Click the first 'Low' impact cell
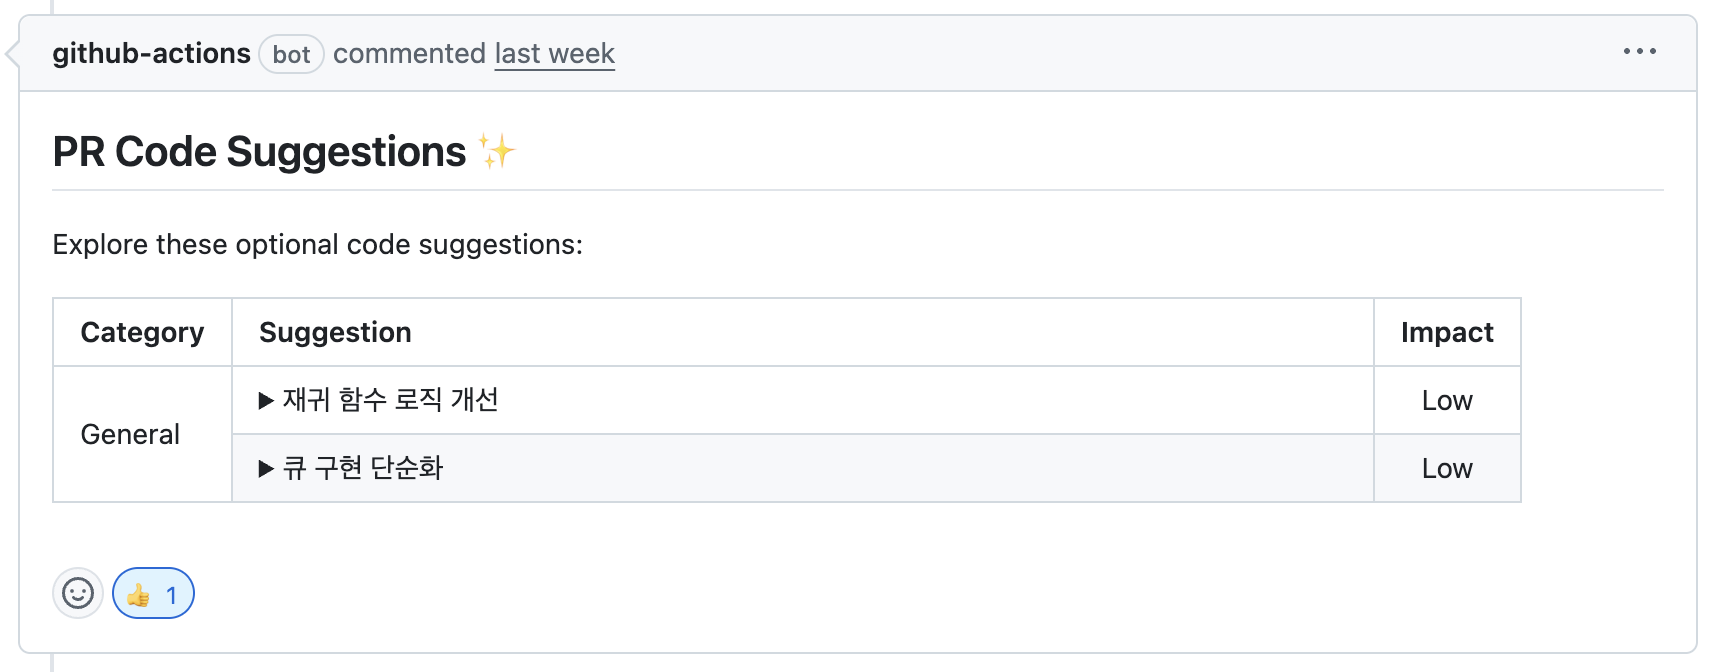The height and width of the screenshot is (672, 1714). (1446, 399)
